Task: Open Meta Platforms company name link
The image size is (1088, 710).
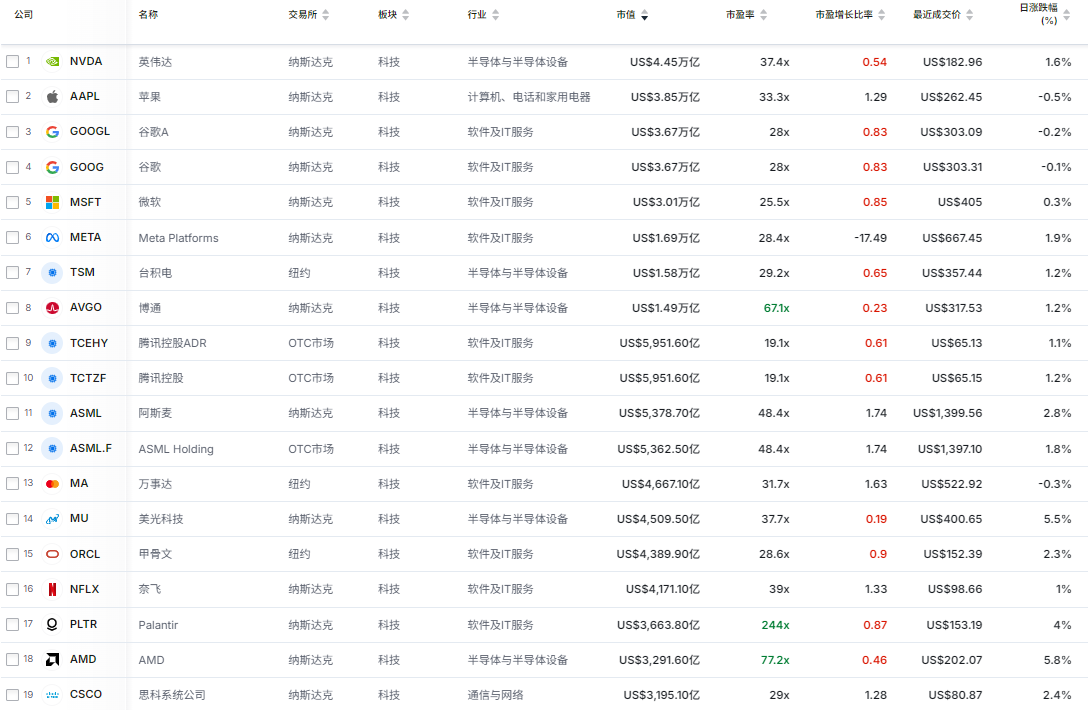Action: pos(178,238)
